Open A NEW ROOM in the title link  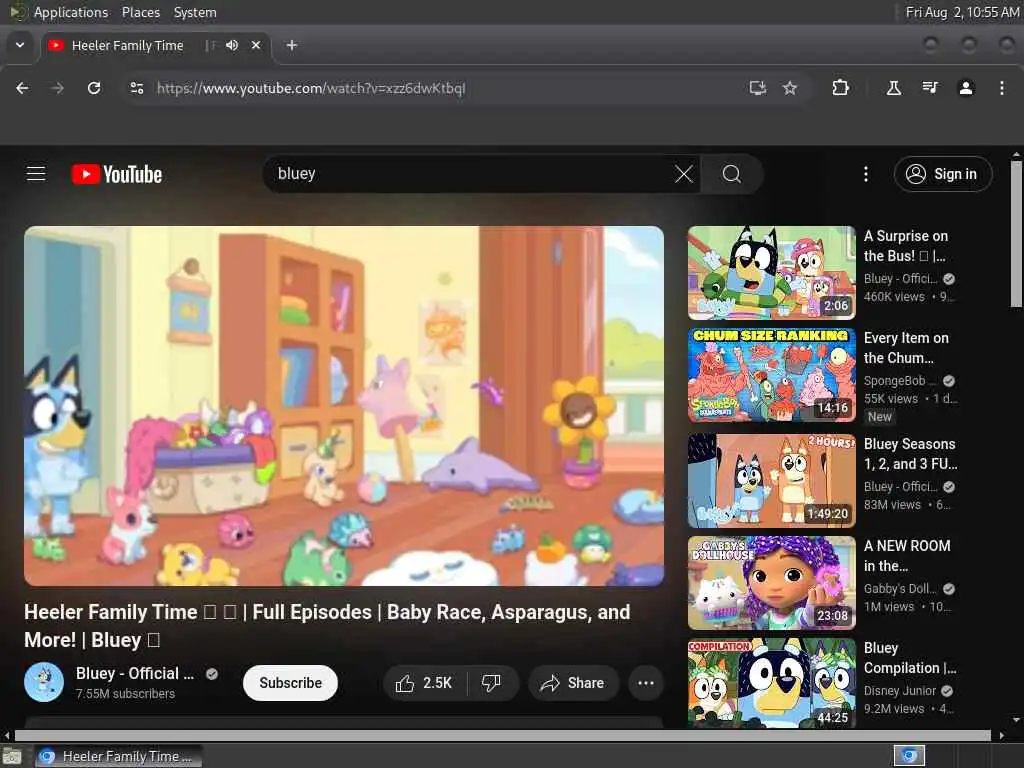[907, 556]
